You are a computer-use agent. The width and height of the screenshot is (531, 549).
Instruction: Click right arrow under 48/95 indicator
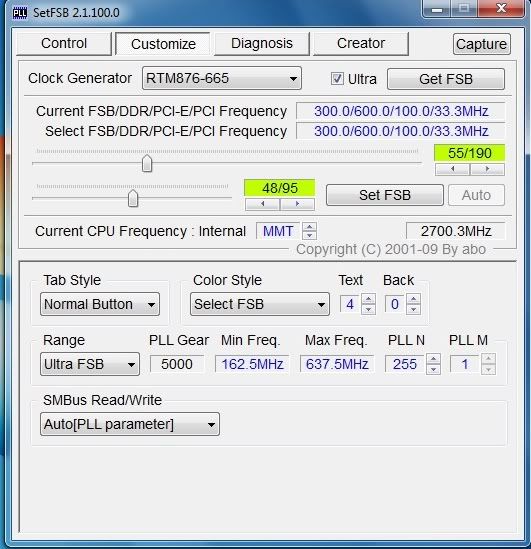point(297,204)
